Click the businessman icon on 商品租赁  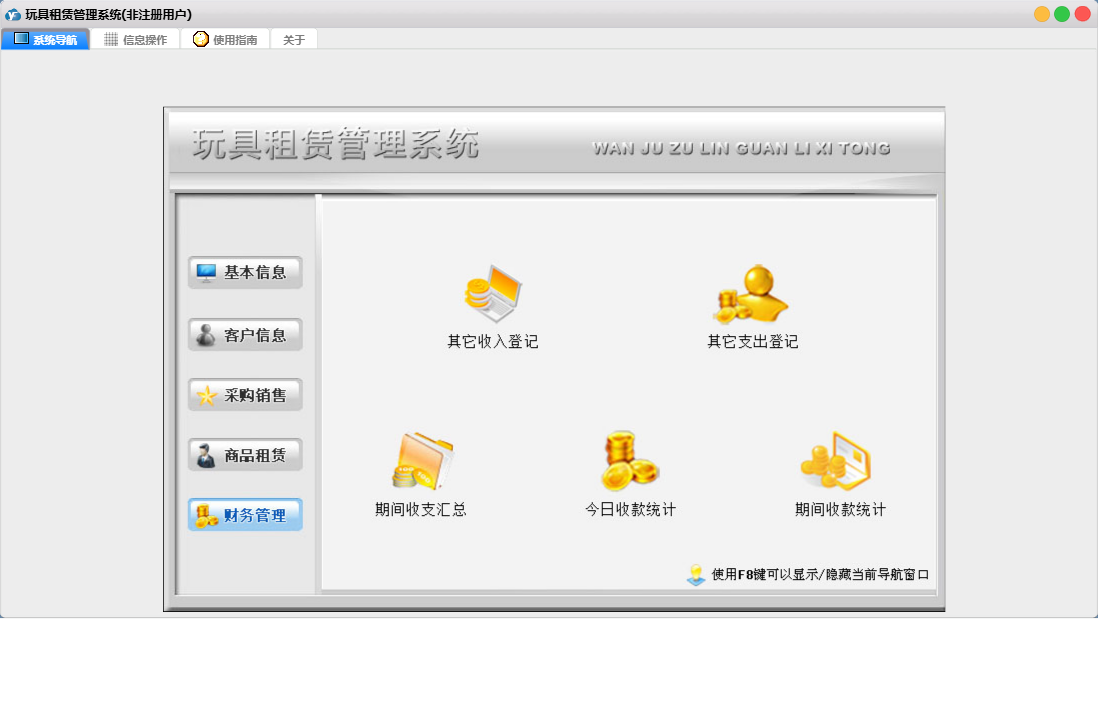pos(206,455)
